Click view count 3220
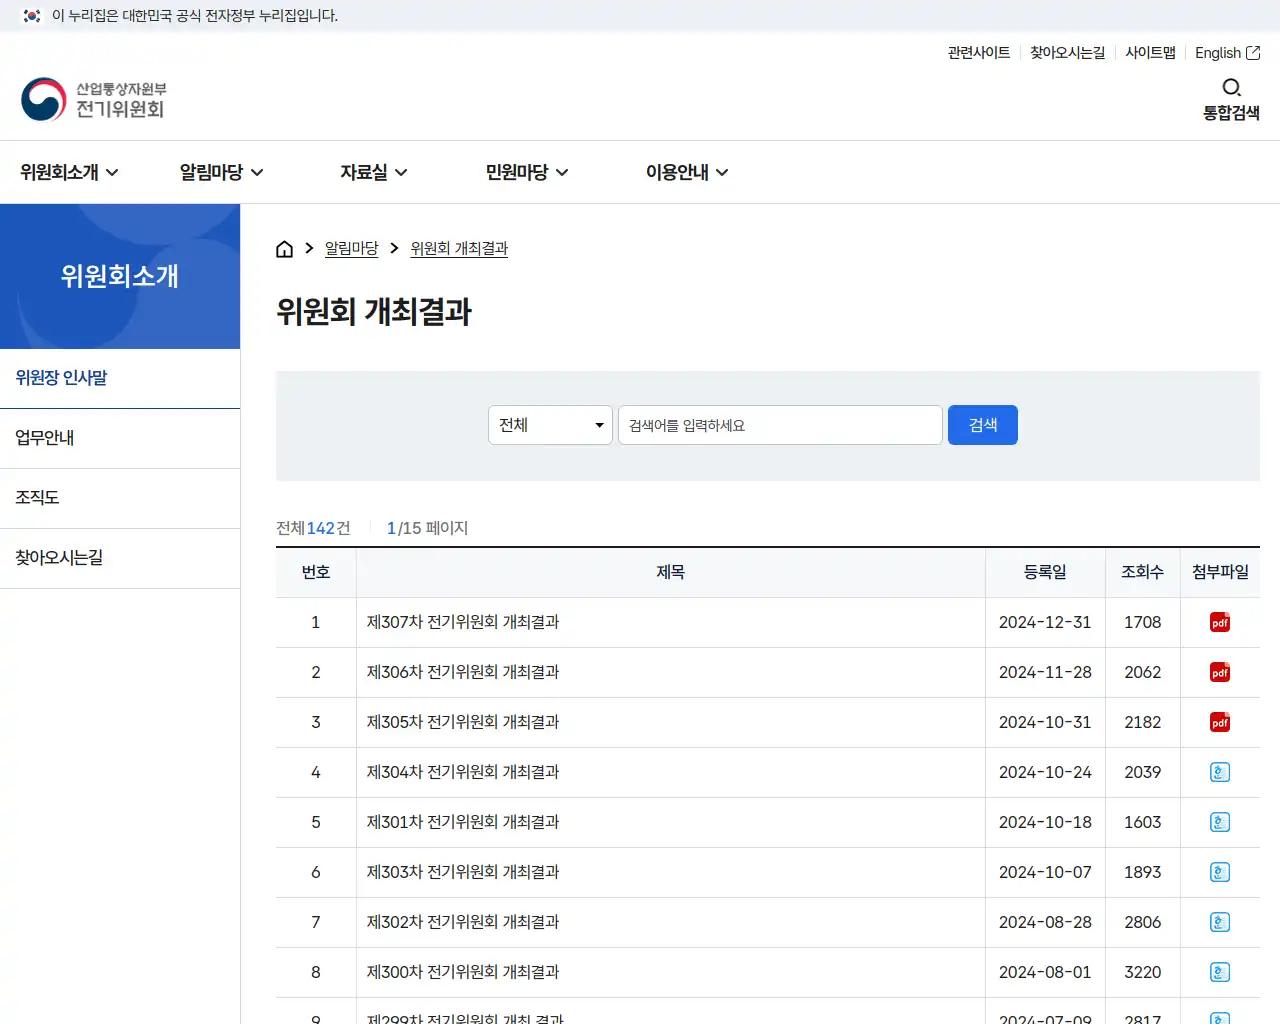The image size is (1280, 1024). click(1142, 972)
